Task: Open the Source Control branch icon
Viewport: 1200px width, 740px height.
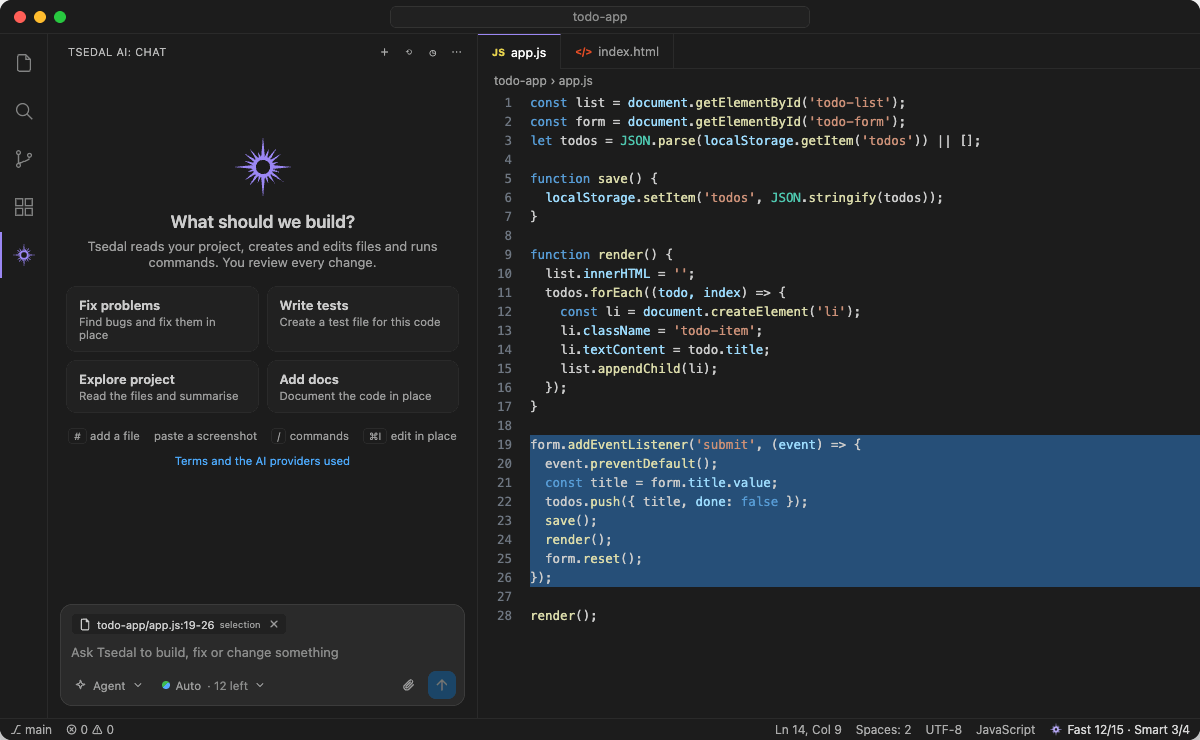Action: pos(24,159)
